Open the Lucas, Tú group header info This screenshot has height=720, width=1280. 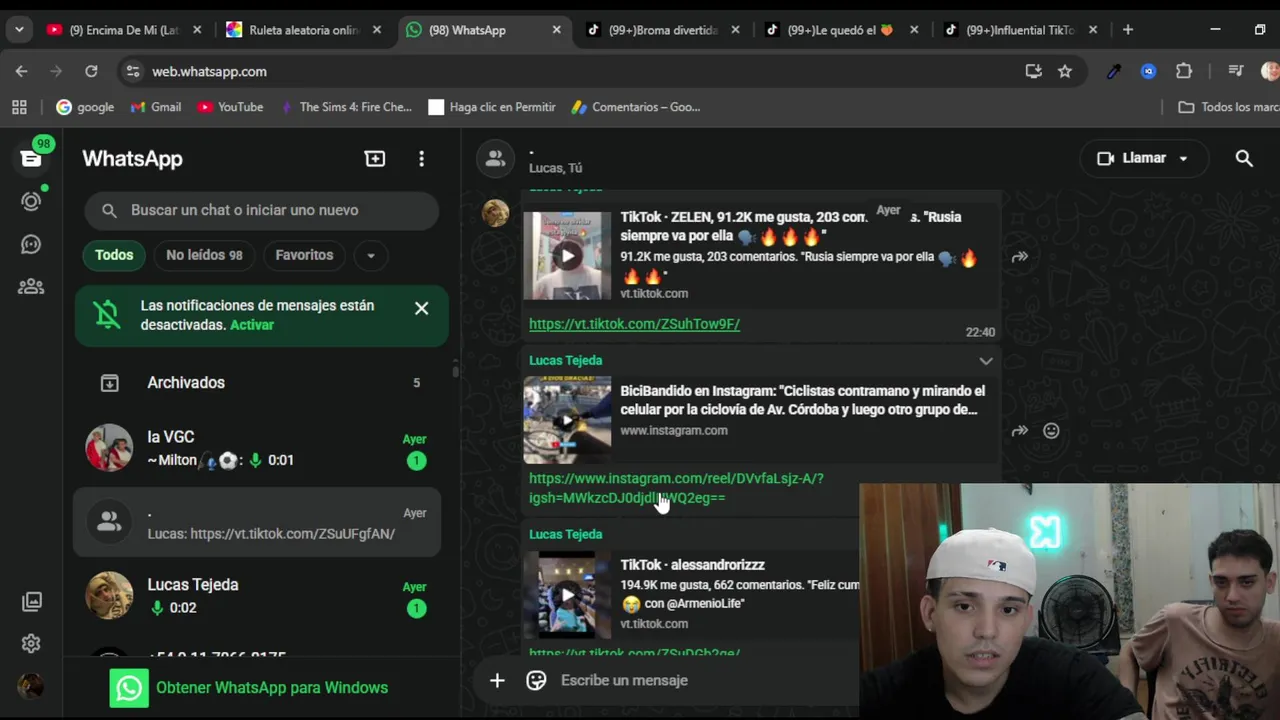555,159
